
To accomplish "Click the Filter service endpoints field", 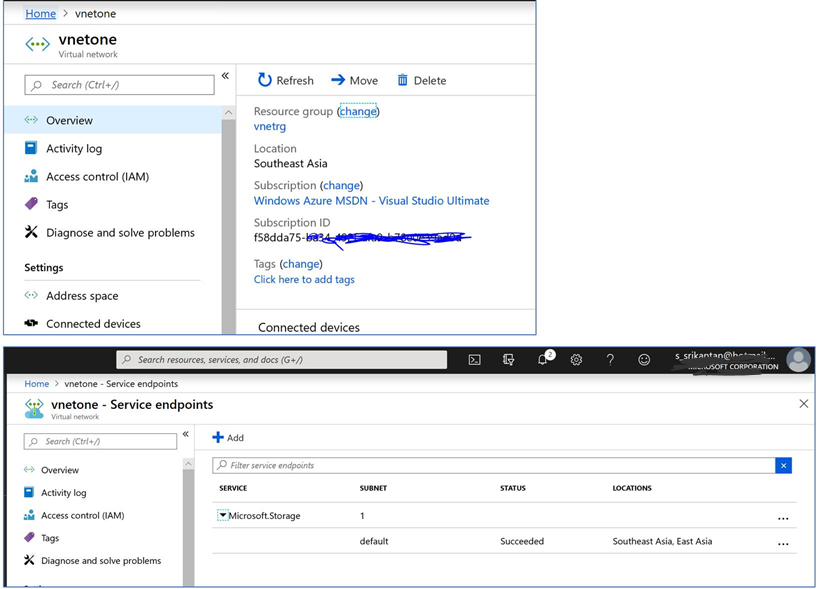I will pos(494,466).
